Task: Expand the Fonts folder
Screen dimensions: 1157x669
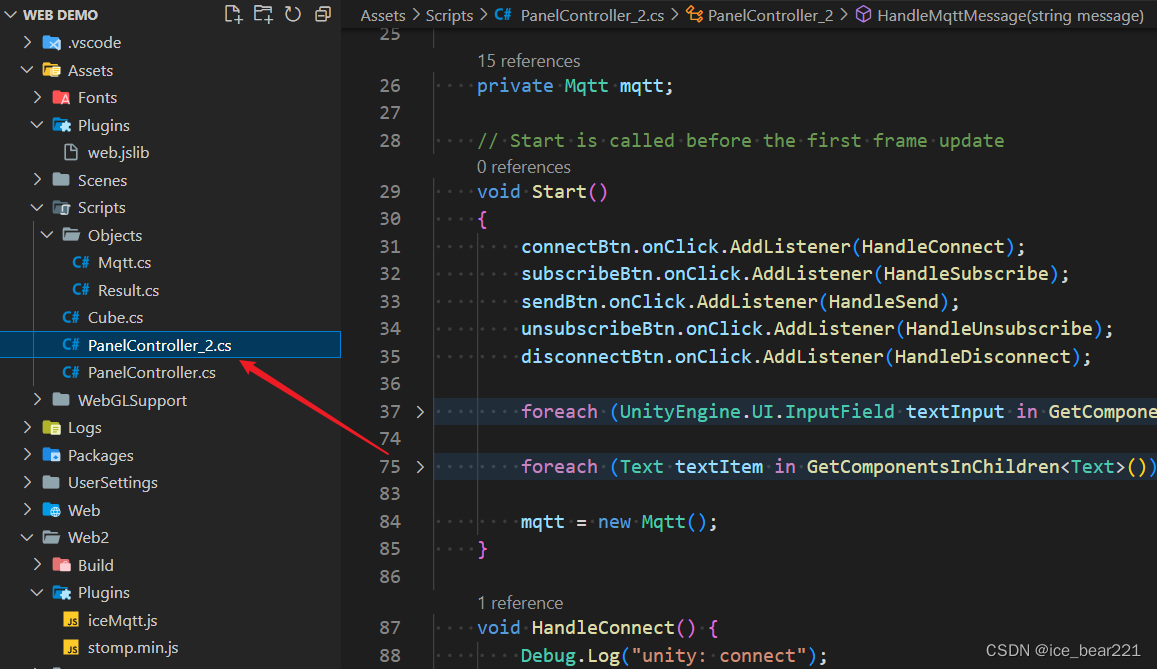Action: pos(38,97)
